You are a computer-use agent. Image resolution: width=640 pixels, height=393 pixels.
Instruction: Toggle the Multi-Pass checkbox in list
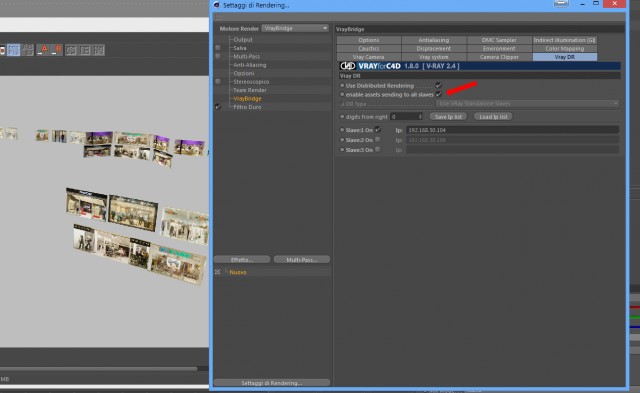click(x=218, y=56)
